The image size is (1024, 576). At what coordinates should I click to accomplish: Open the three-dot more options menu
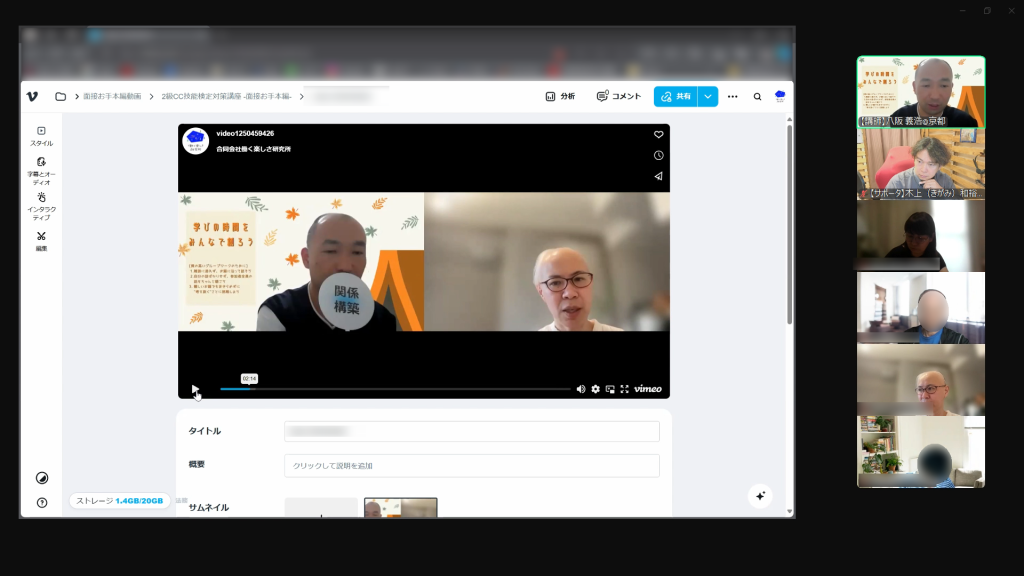click(x=733, y=97)
